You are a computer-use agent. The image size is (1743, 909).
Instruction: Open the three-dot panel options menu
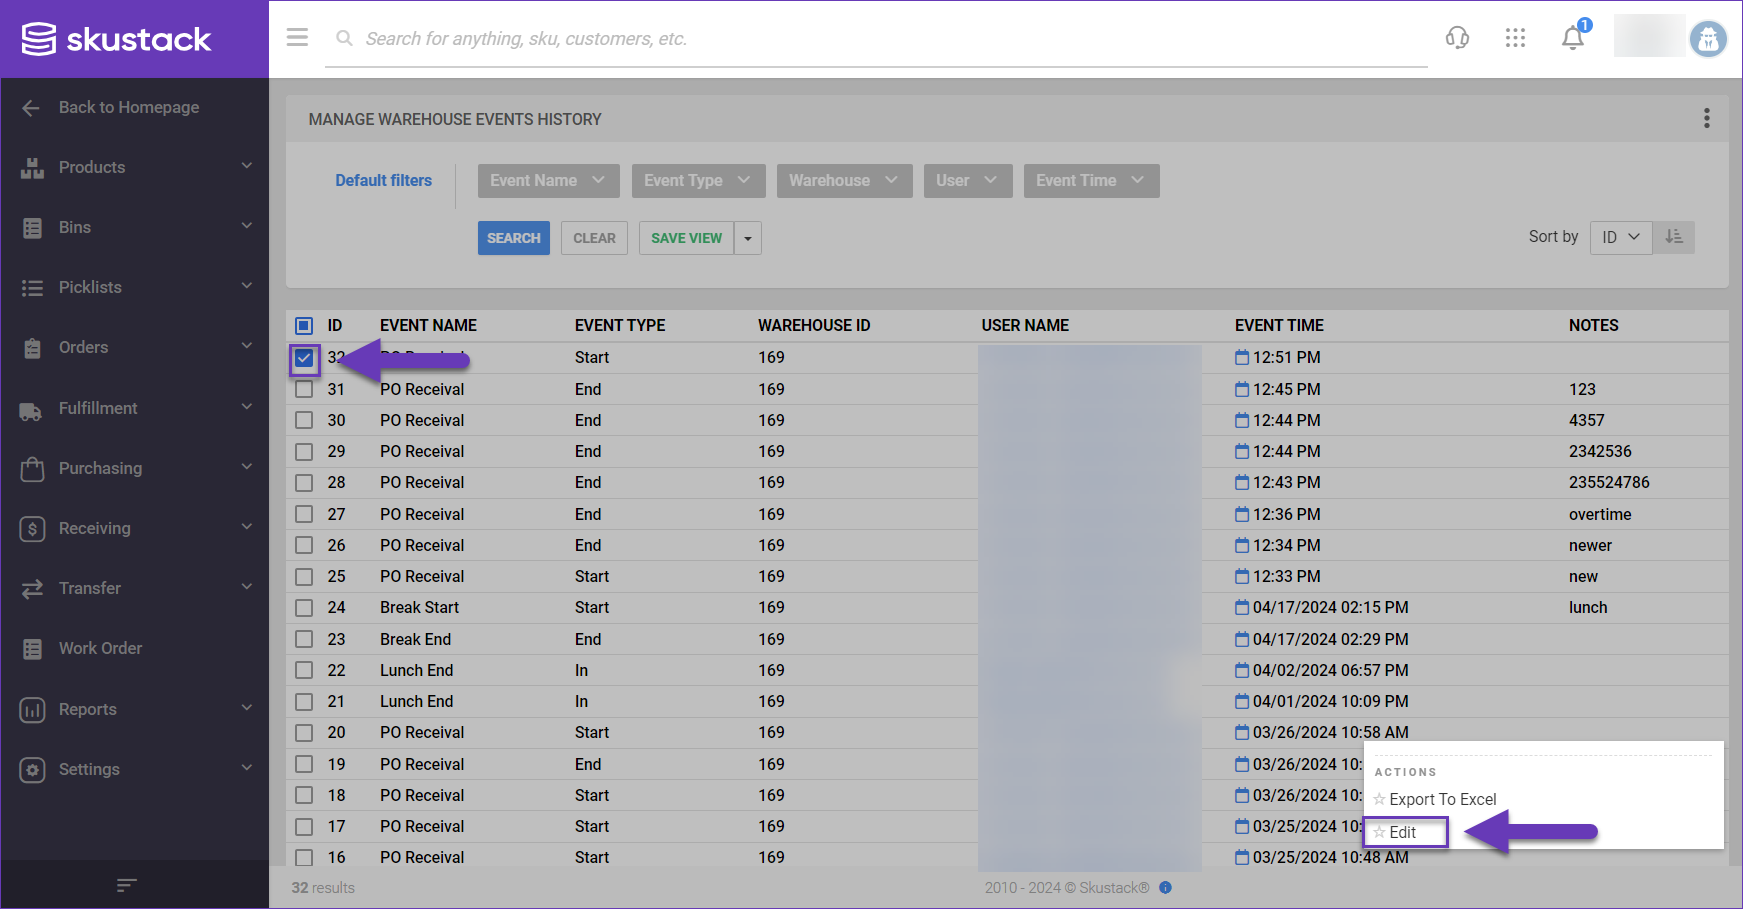pyautogui.click(x=1706, y=119)
